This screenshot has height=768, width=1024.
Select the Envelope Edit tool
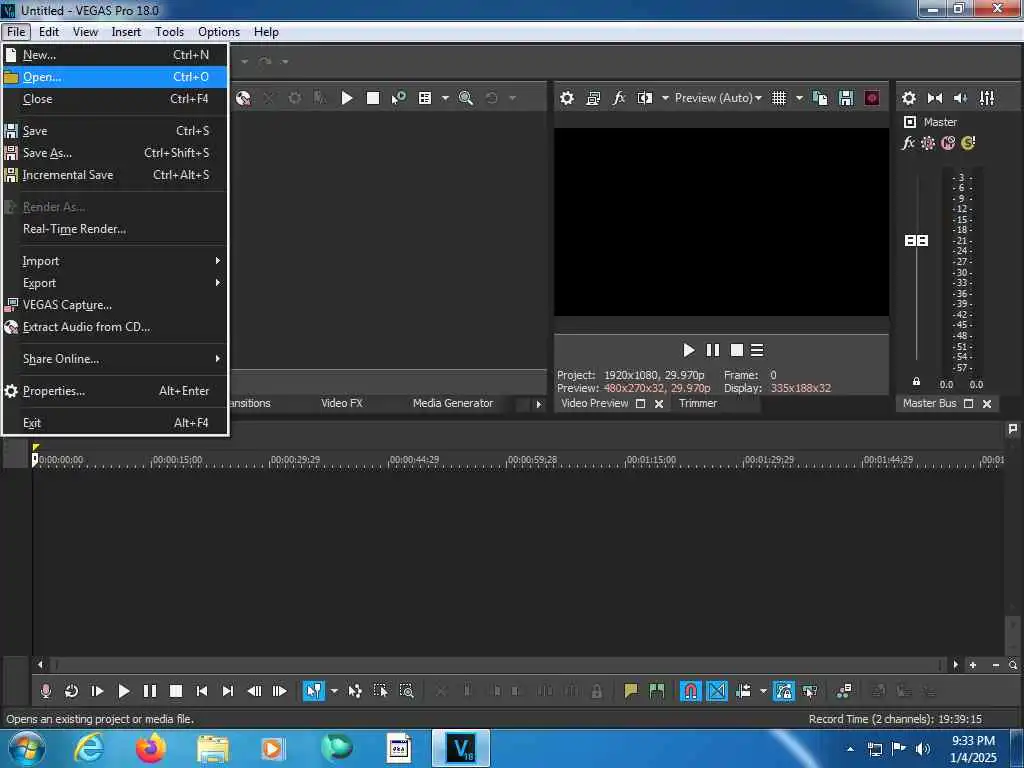(x=355, y=691)
